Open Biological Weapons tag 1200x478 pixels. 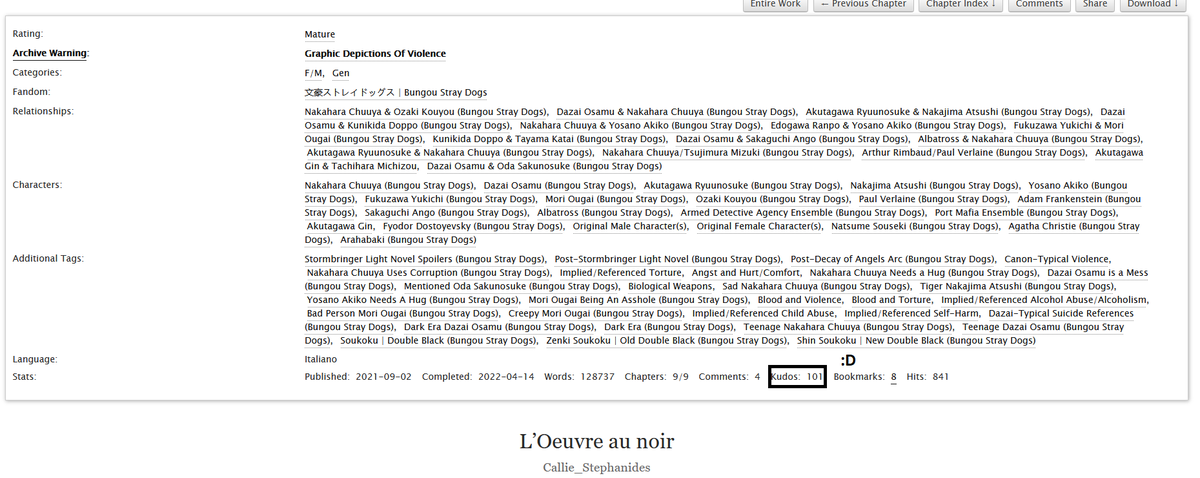(671, 286)
